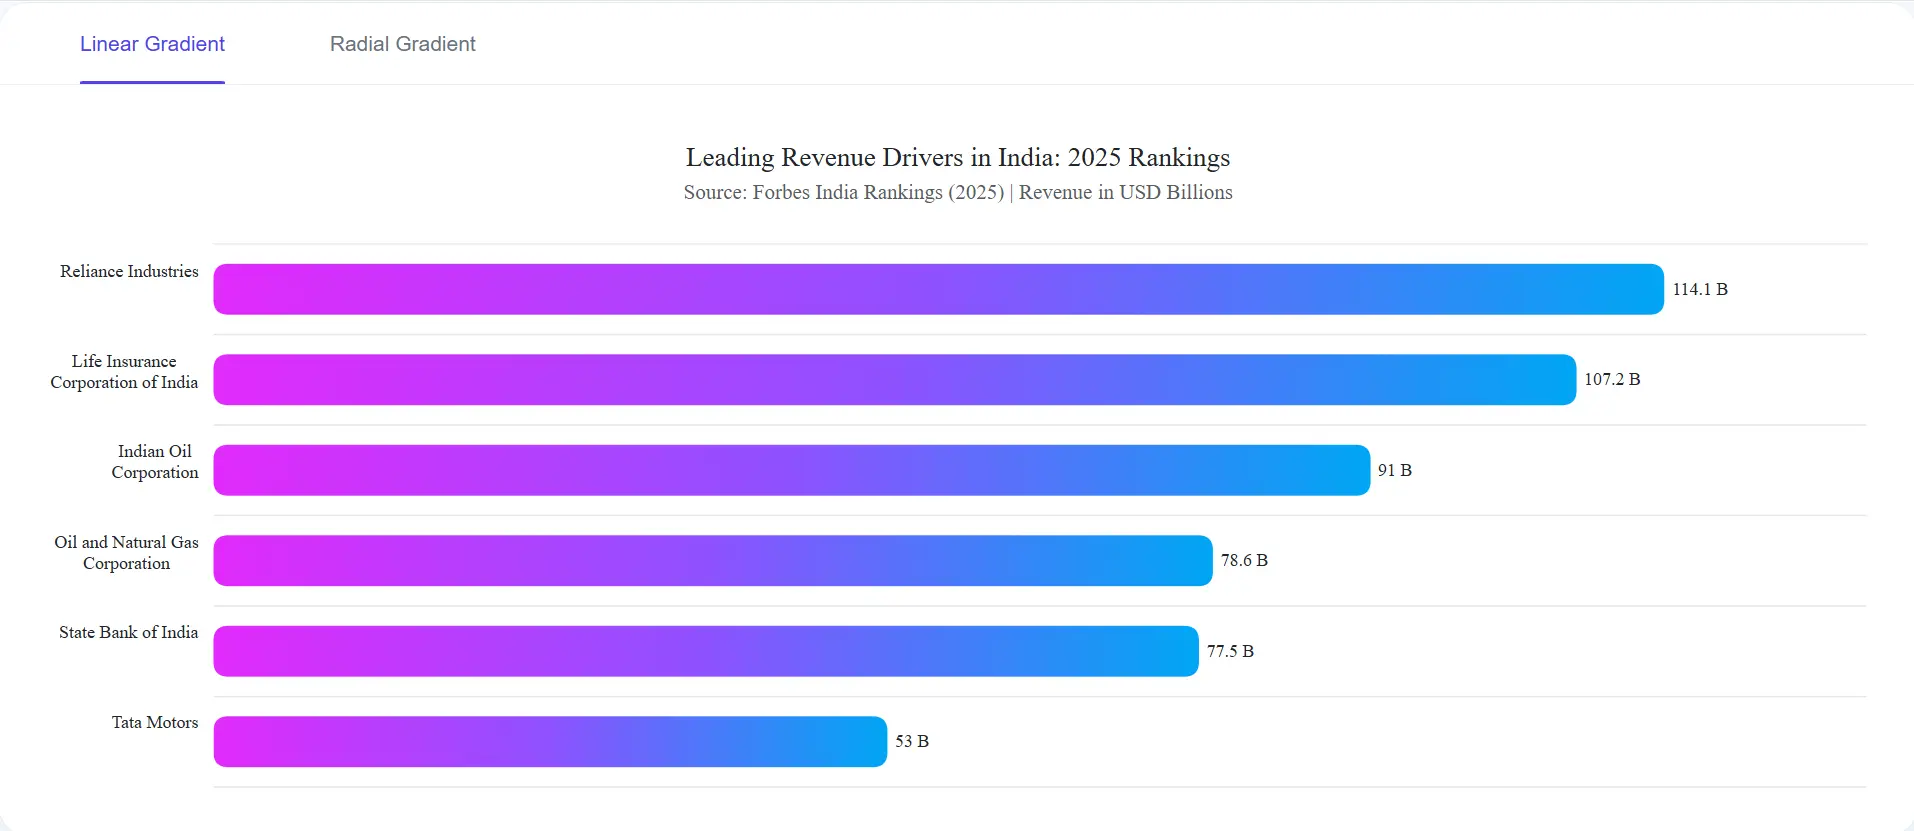Viewport: 1914px width, 831px height.
Task: Click the 'Indian Oil Corporation' axis label
Action: [x=155, y=462]
